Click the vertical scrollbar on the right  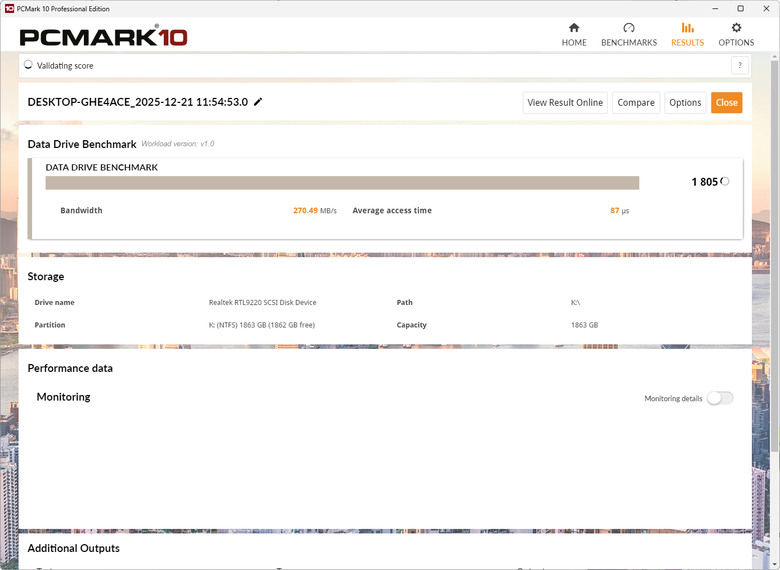(x=775, y=256)
